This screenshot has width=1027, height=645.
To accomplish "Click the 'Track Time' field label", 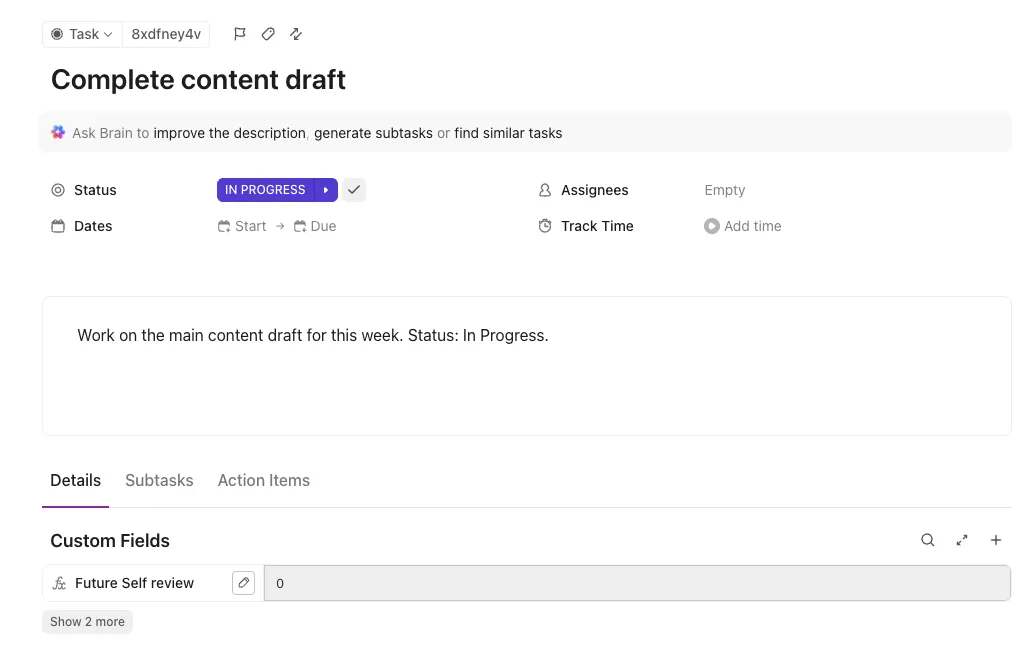I will click(597, 226).
